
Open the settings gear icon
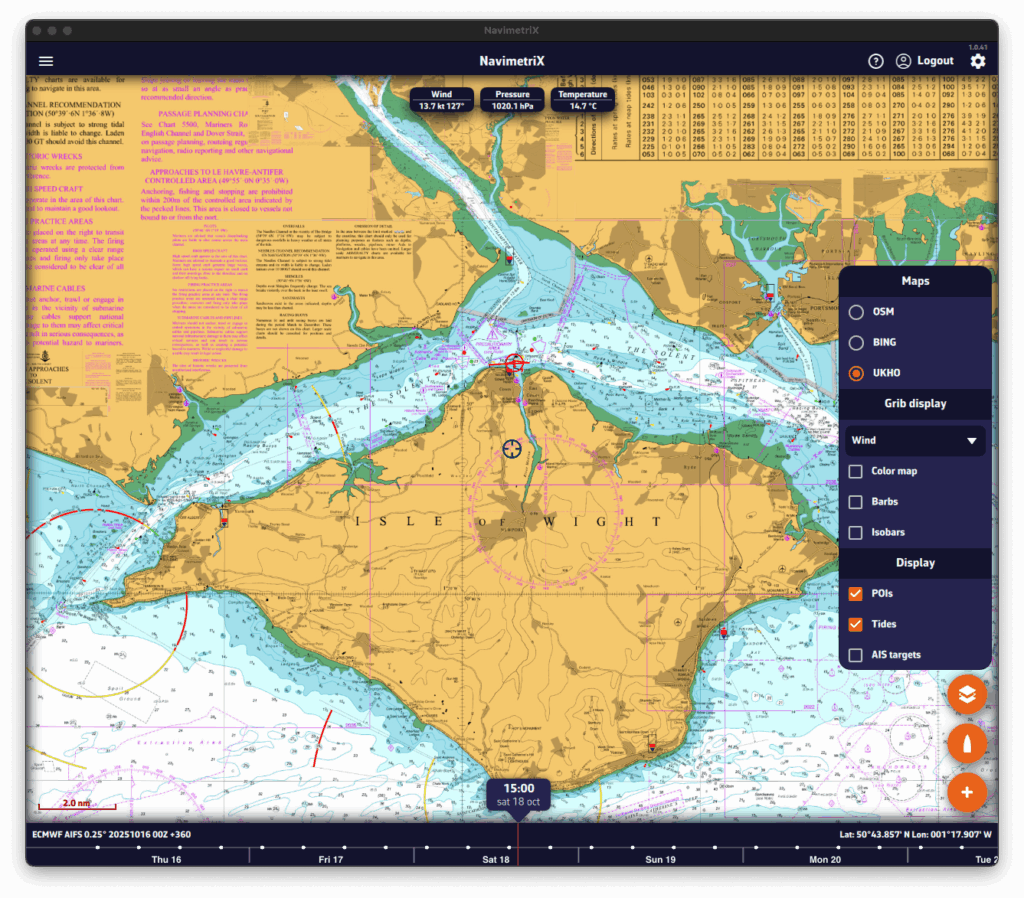(977, 61)
